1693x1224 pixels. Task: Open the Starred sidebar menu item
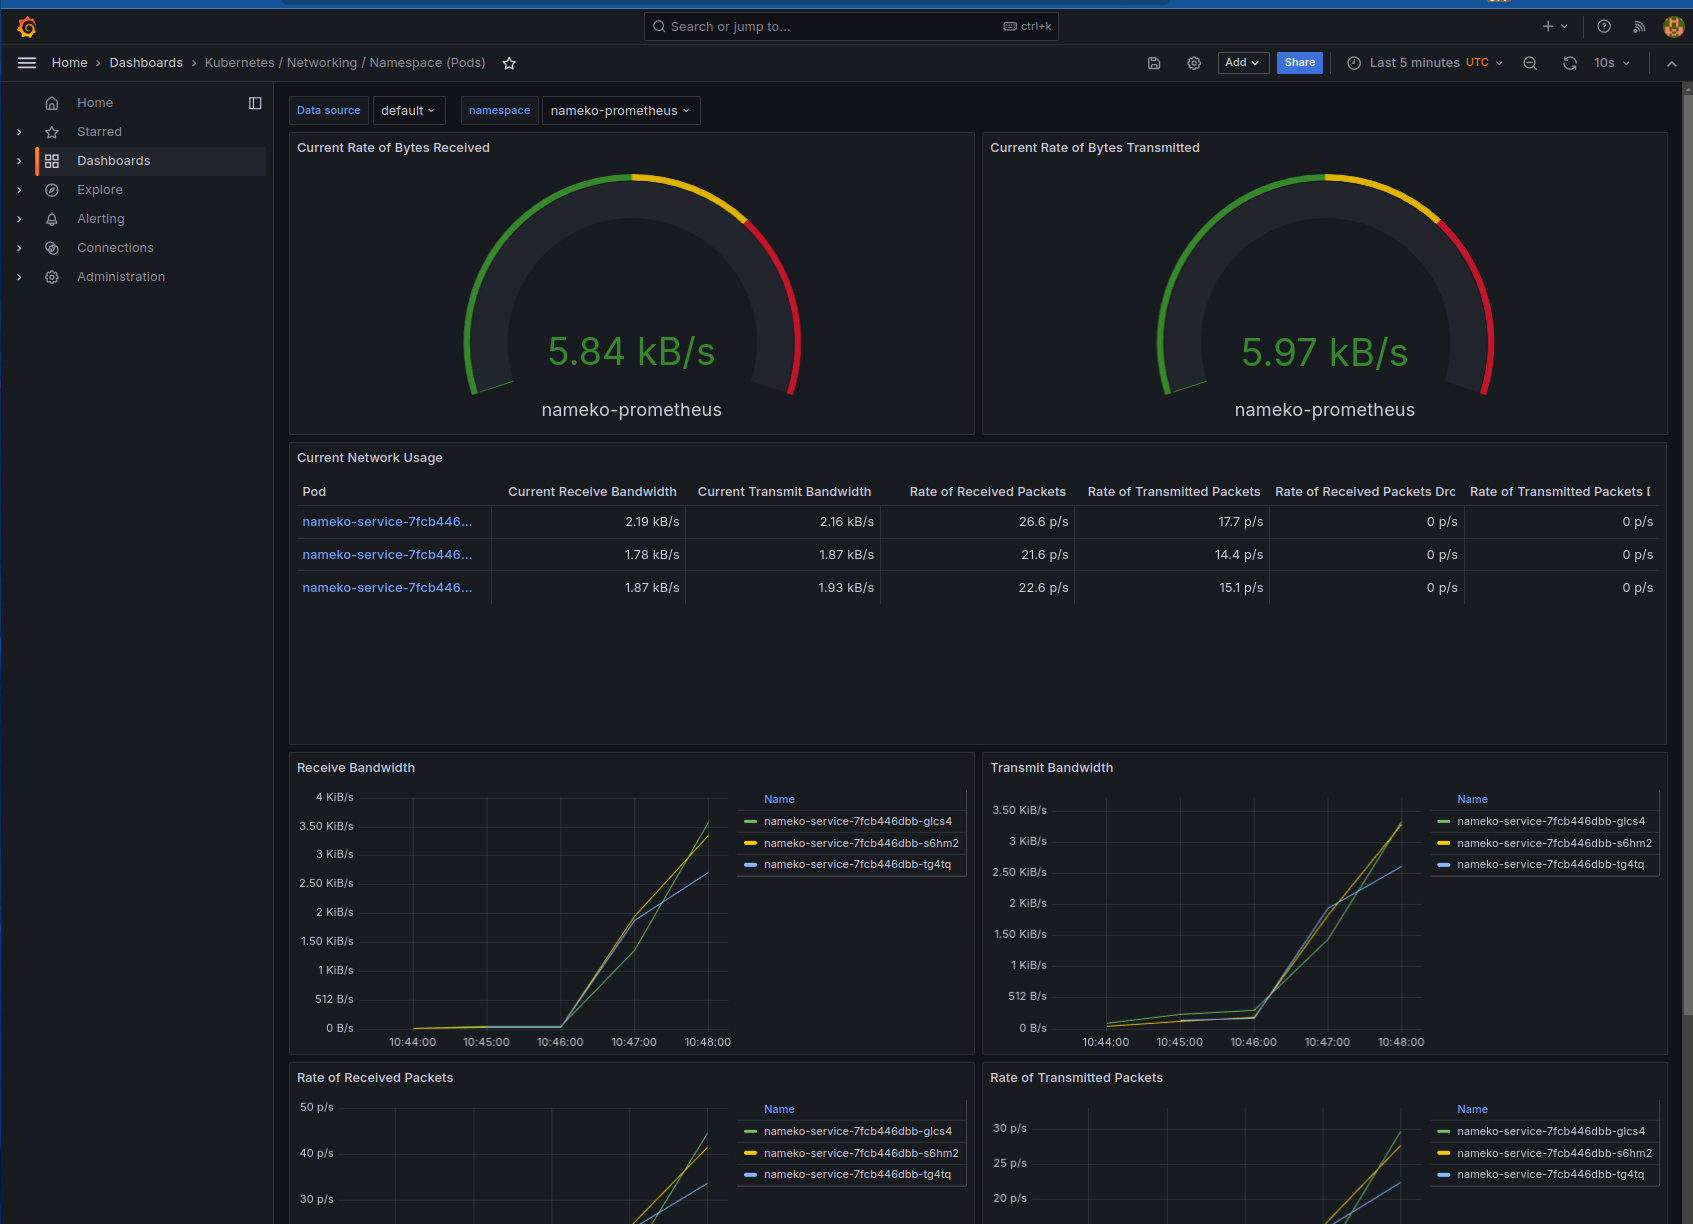tap(99, 132)
